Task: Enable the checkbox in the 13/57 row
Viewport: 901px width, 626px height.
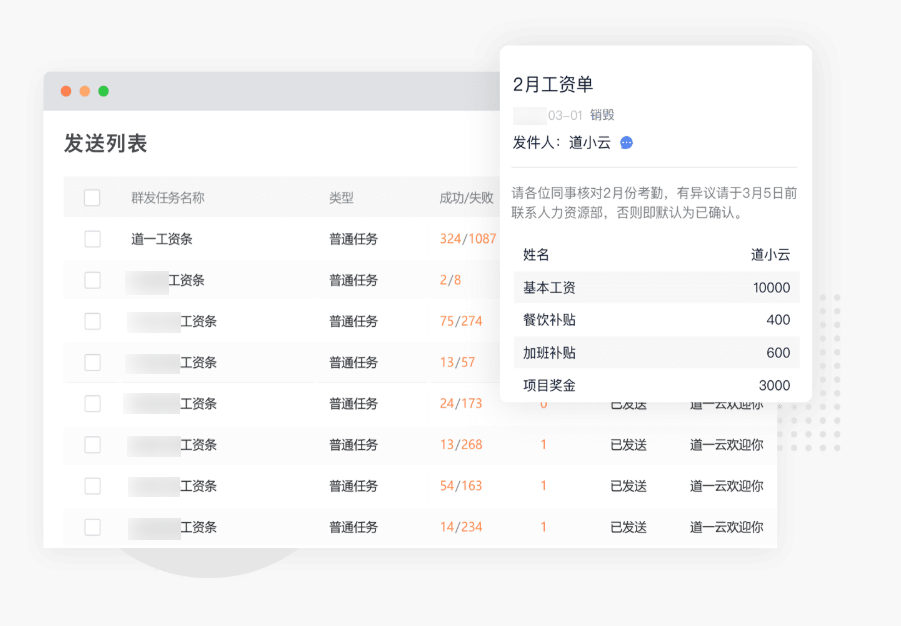Action: [x=92, y=362]
